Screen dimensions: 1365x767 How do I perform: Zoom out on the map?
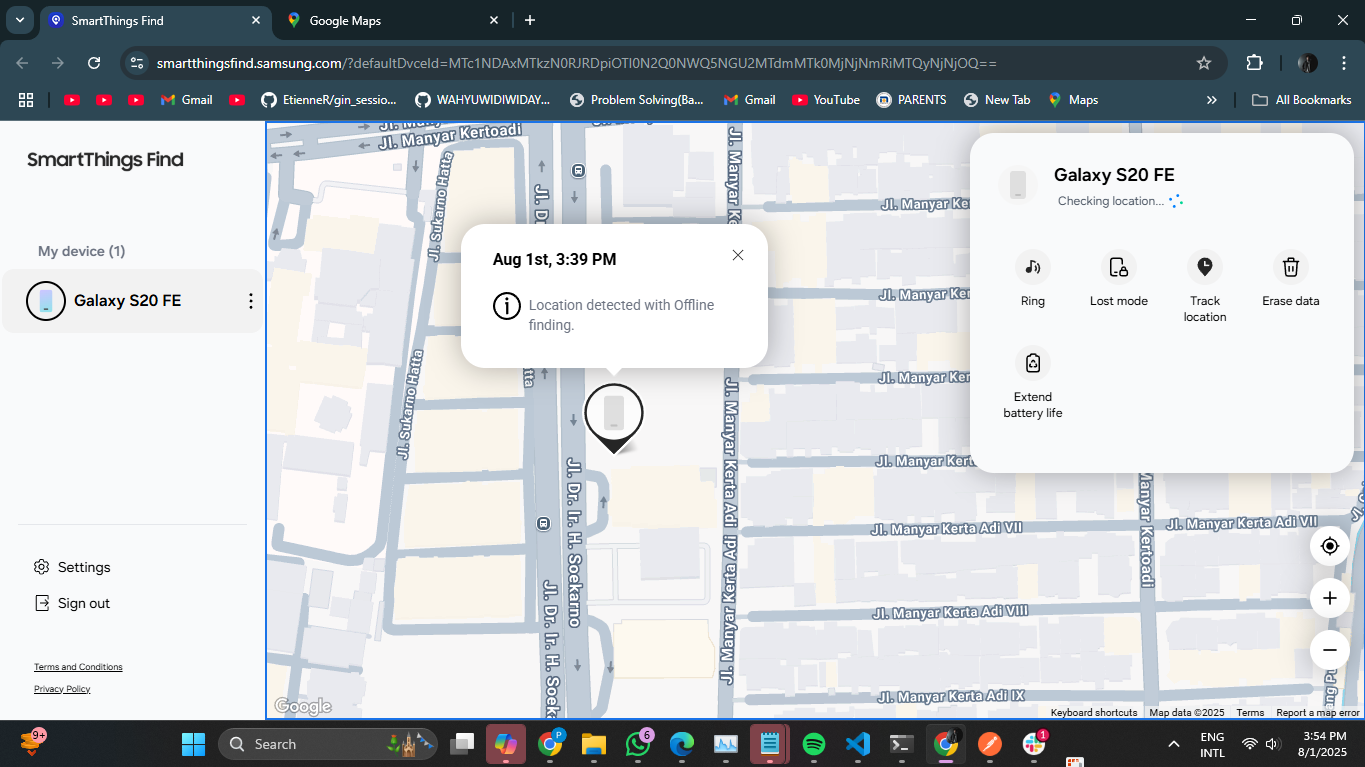[x=1329, y=650]
